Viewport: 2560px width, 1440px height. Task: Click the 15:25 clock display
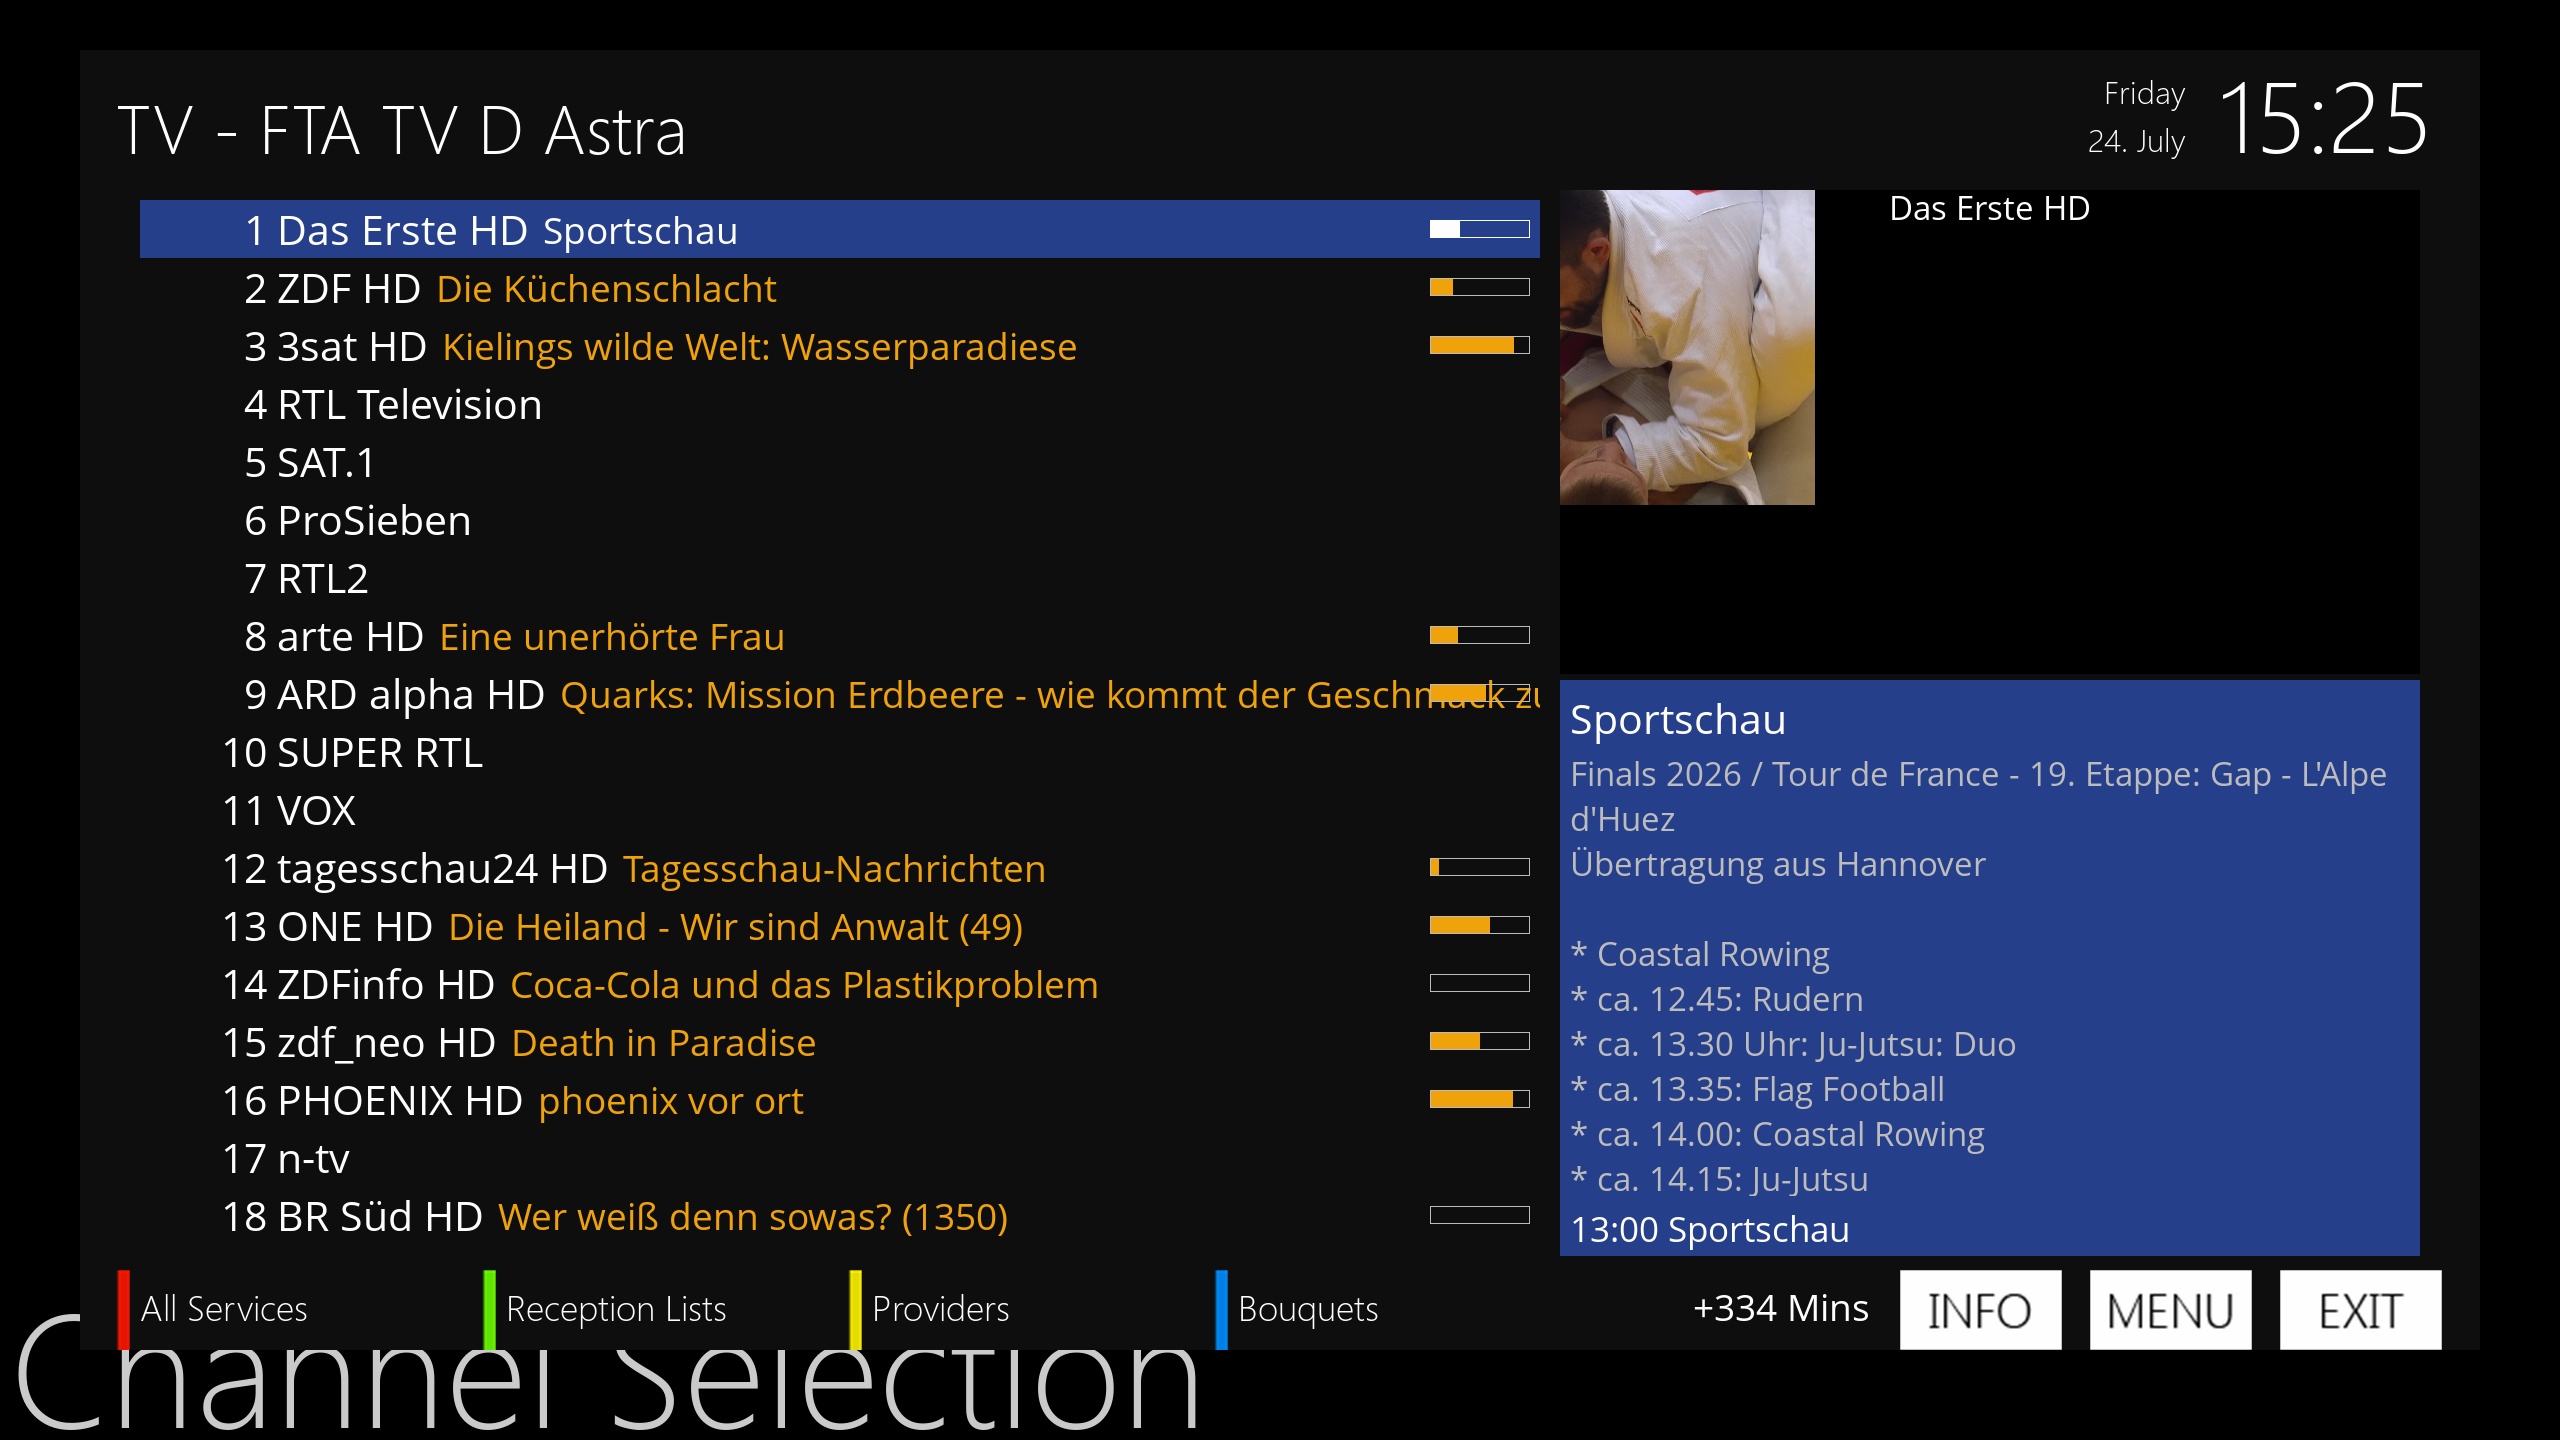click(2323, 120)
